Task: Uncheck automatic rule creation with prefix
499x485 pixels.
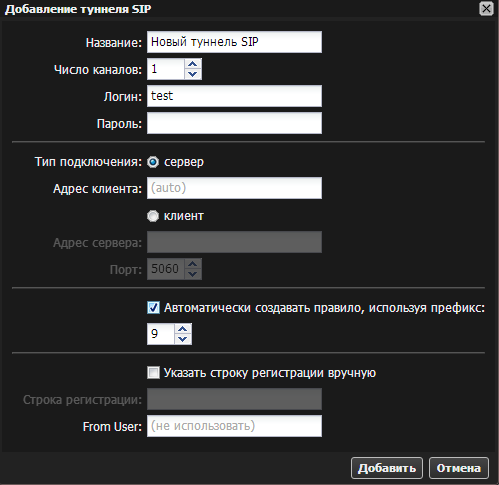Action: (x=153, y=308)
